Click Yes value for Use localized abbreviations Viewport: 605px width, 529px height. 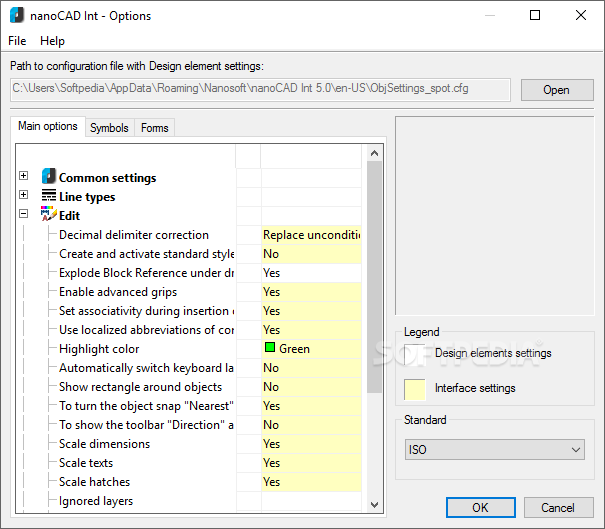pos(311,330)
